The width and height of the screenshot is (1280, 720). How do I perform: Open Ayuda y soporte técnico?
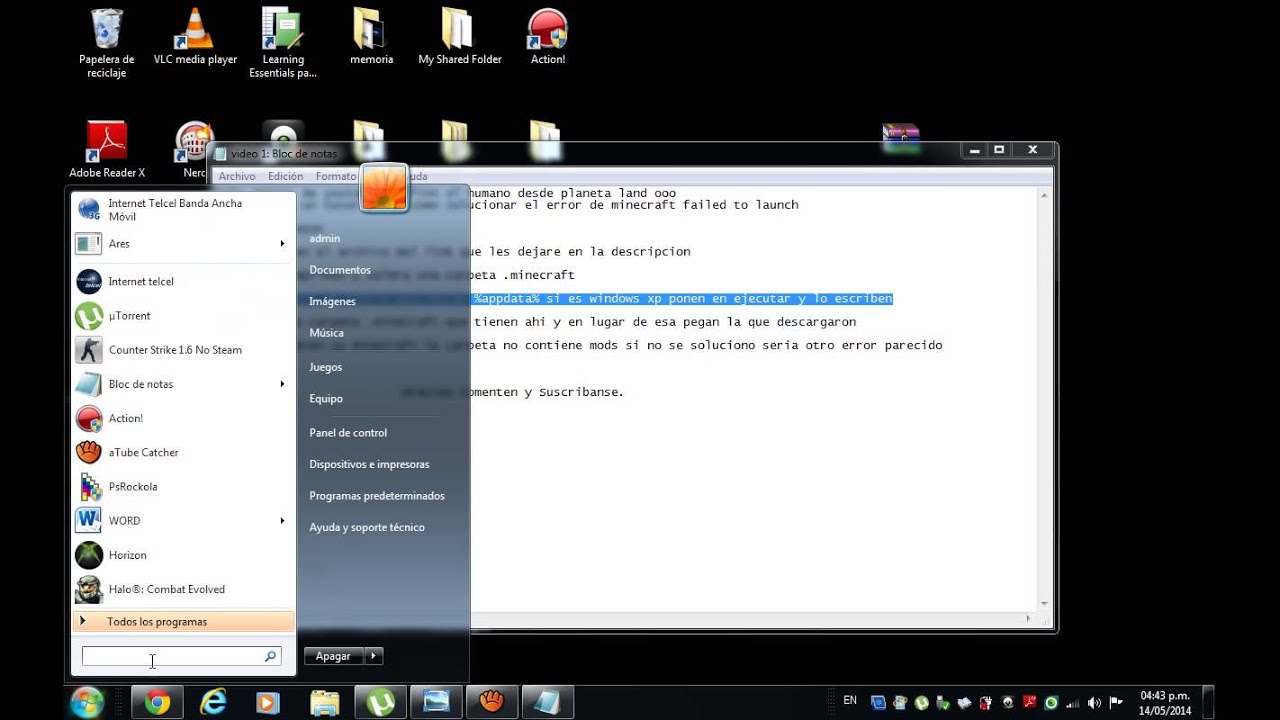(367, 527)
